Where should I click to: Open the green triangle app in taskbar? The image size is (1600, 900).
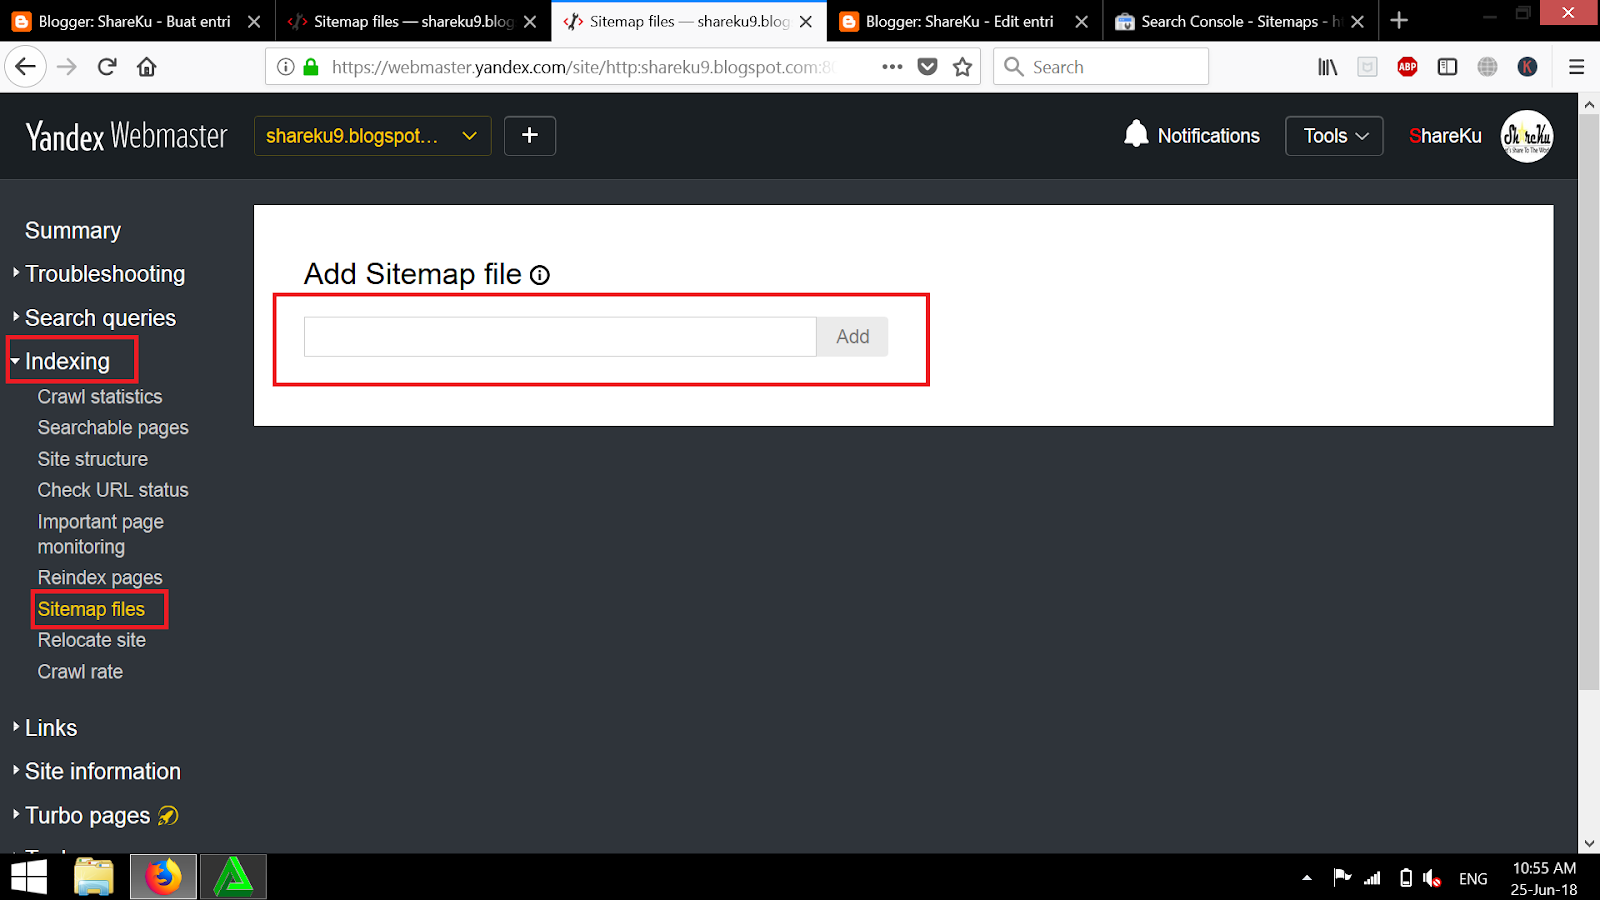coord(233,878)
